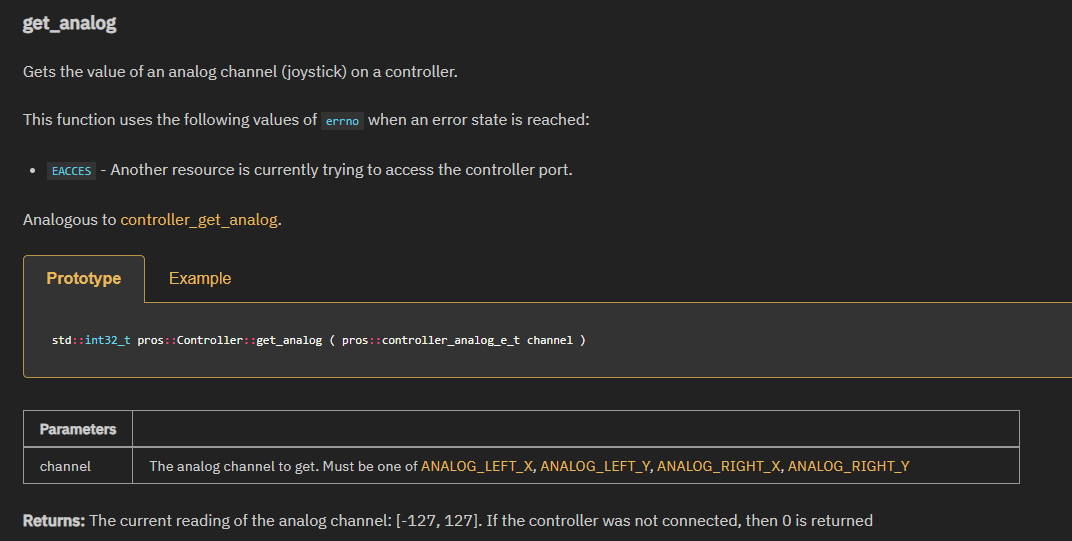The height and width of the screenshot is (541, 1072).
Task: Open the ANALOG_LEFT_Y reference link
Action: 595,466
